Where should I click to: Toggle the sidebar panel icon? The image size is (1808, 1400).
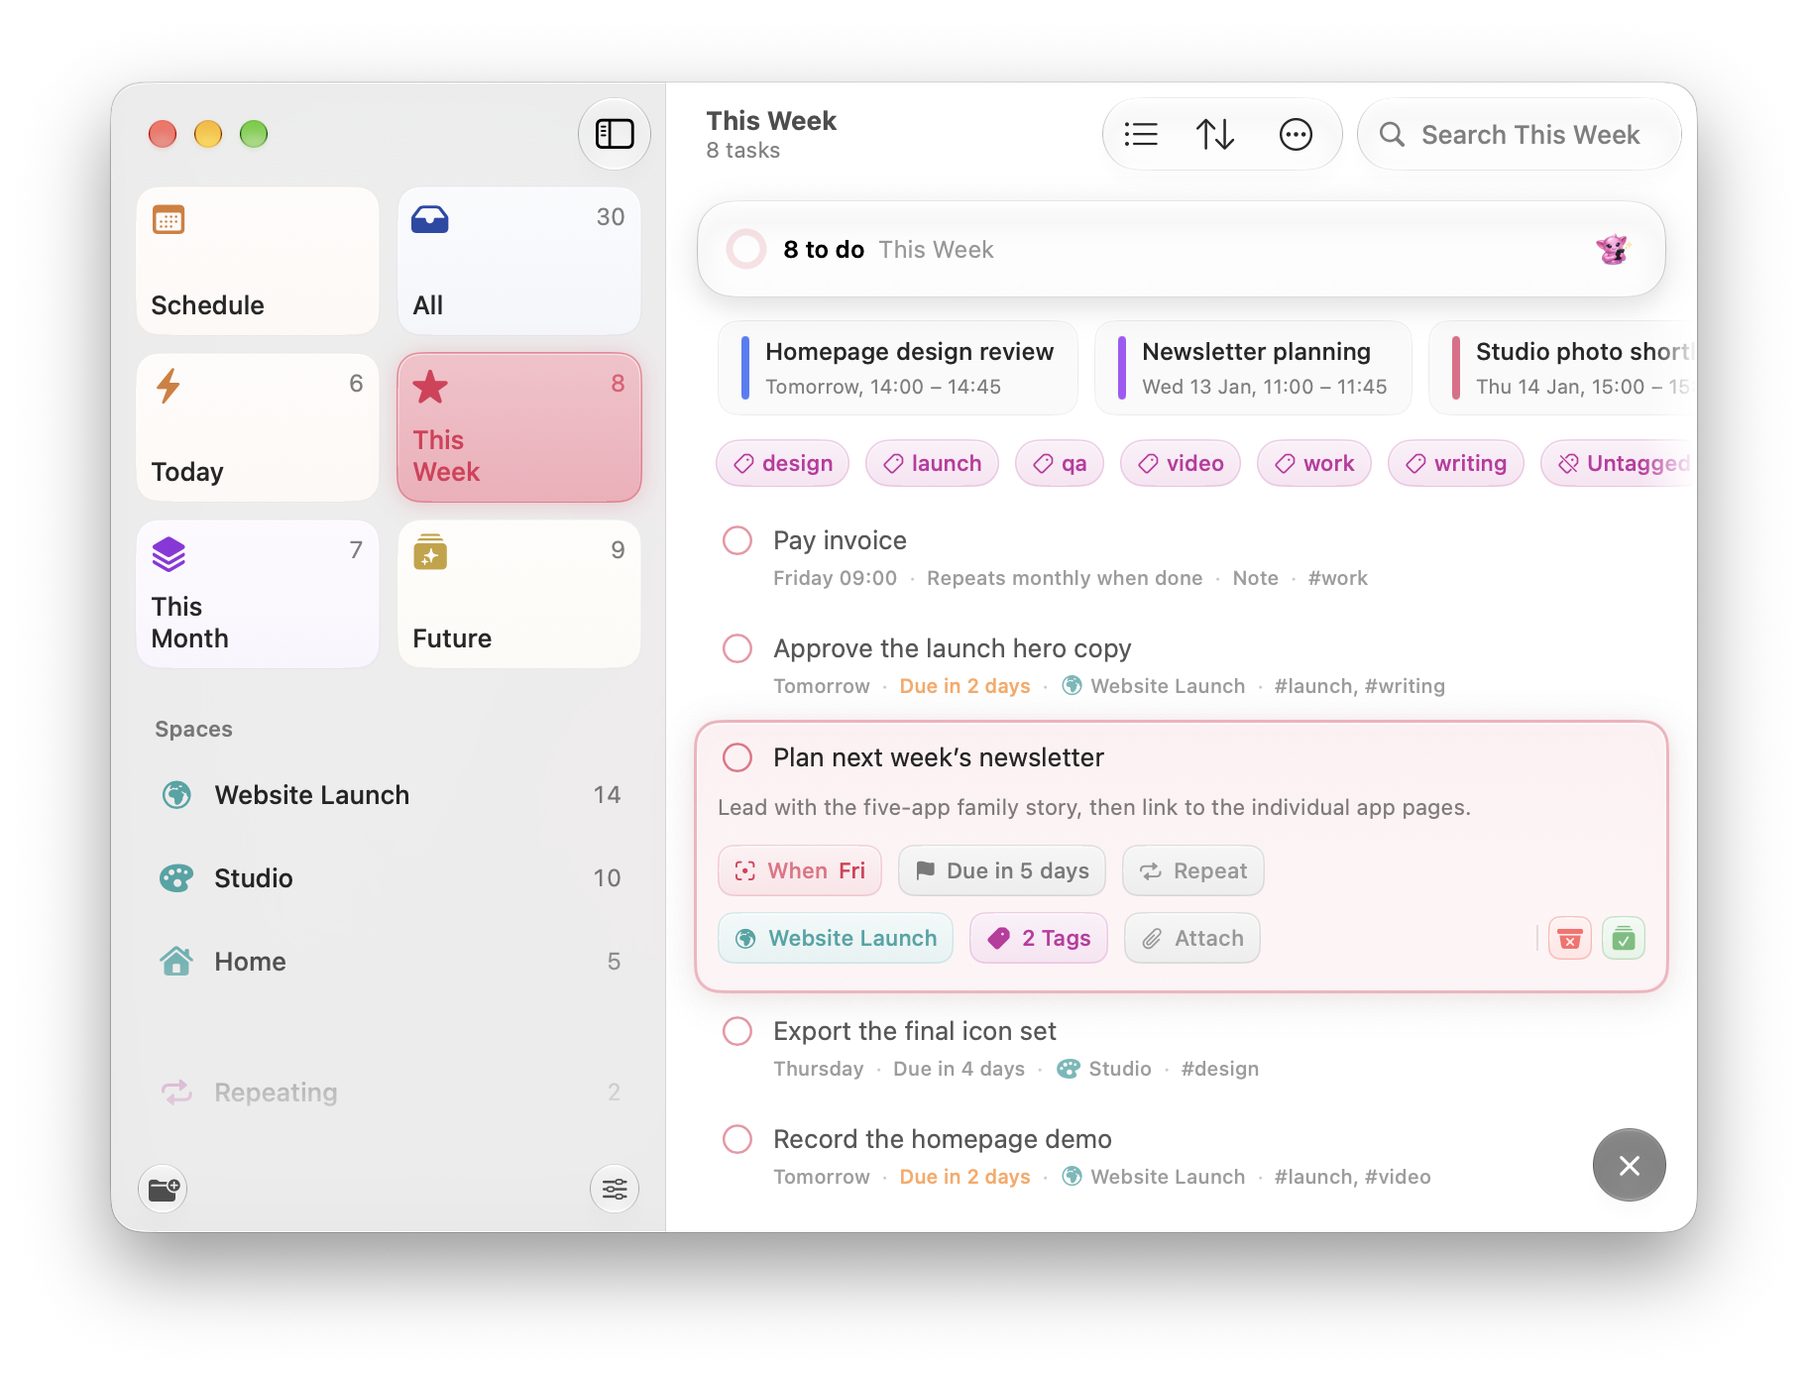[x=614, y=133]
